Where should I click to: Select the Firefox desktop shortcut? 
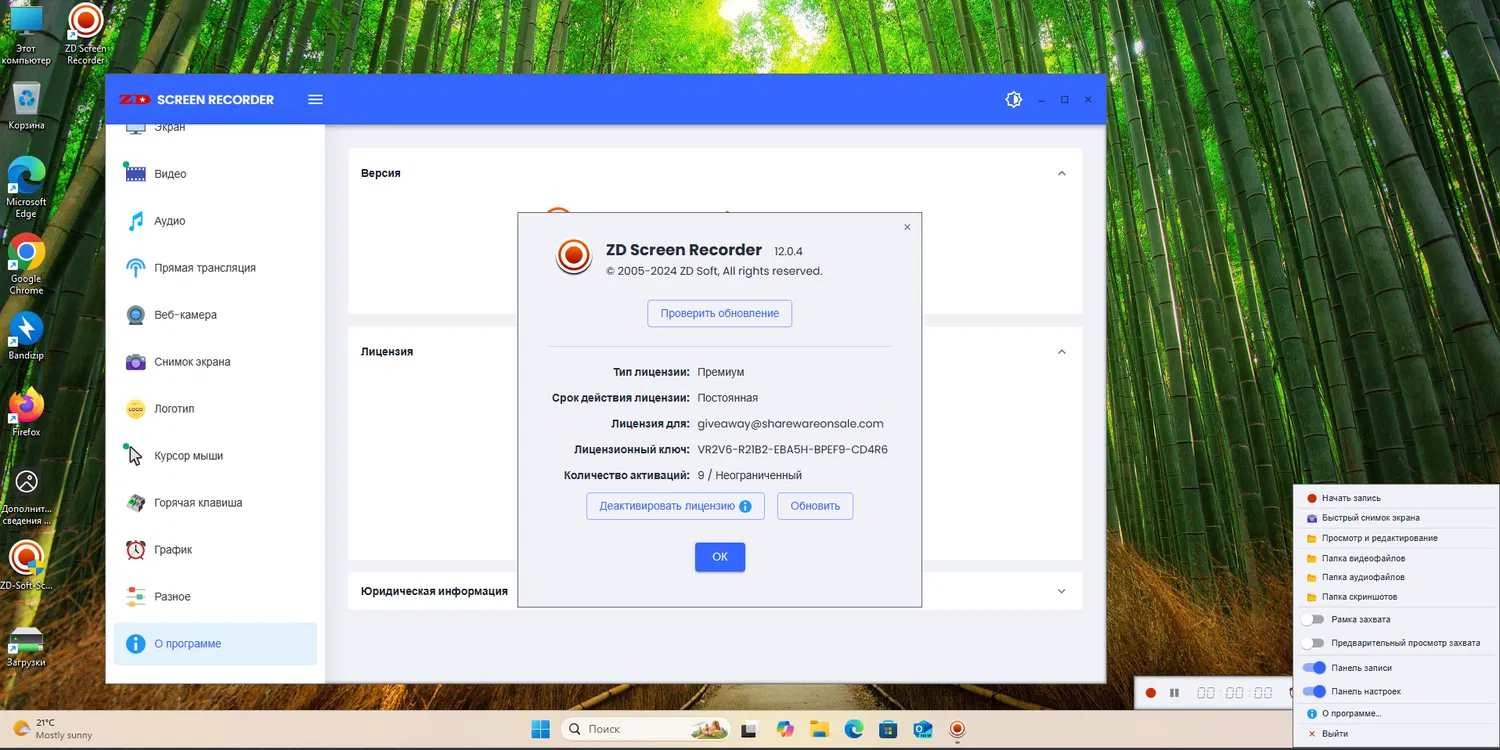(x=26, y=413)
